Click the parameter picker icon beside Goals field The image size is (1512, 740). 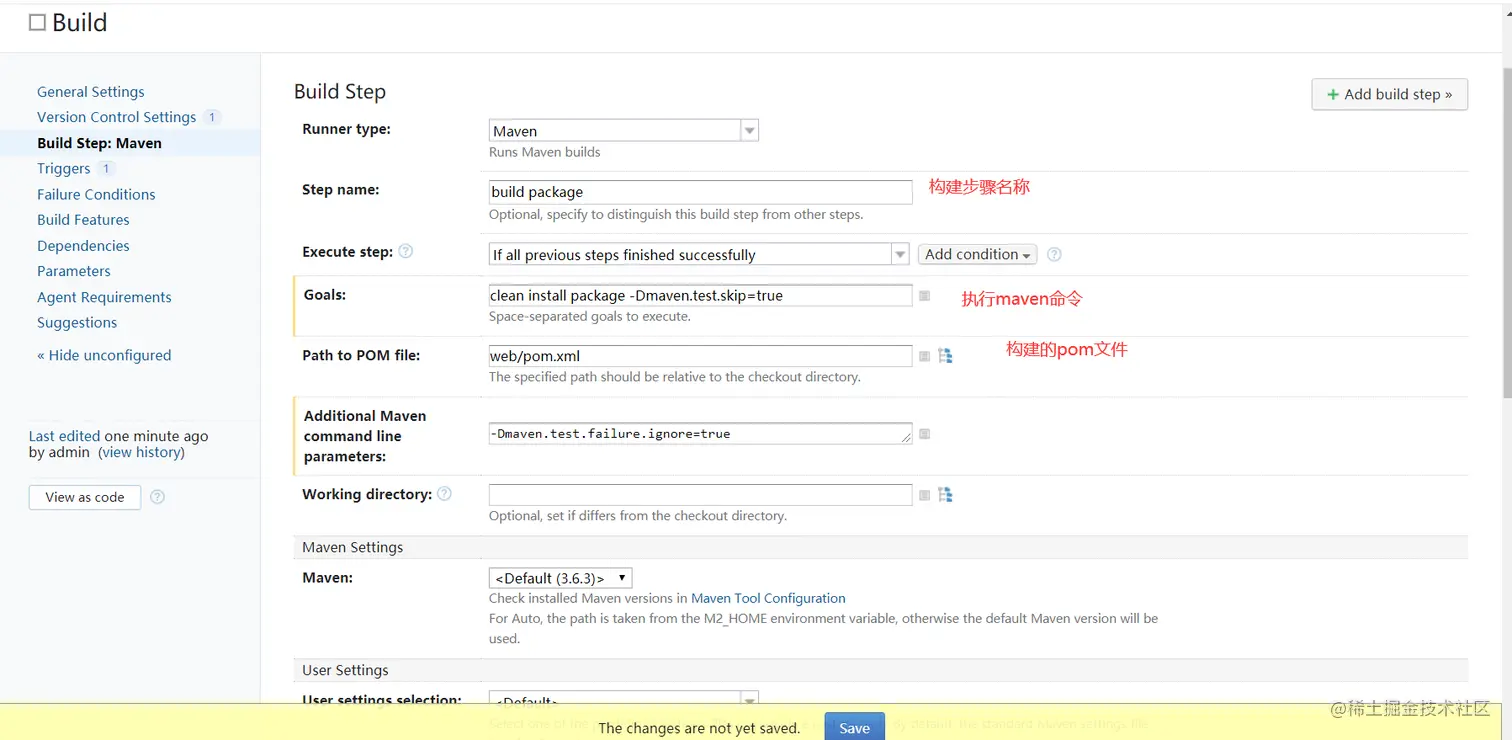[925, 296]
